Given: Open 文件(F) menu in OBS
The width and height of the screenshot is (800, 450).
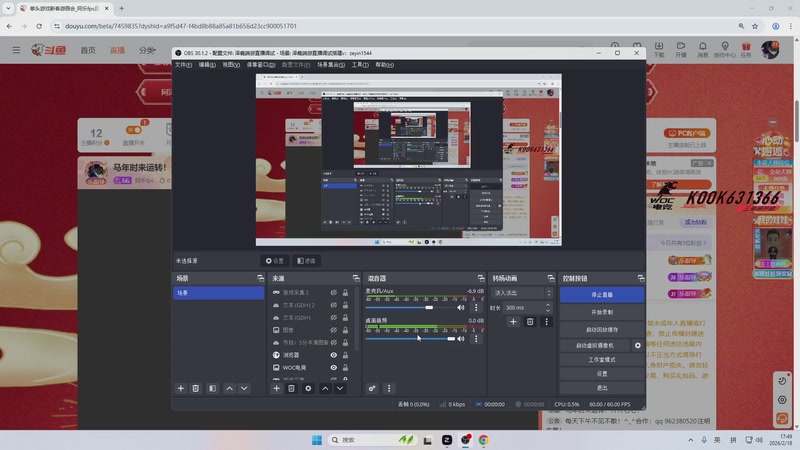Looking at the screenshot, I should click(183, 65).
